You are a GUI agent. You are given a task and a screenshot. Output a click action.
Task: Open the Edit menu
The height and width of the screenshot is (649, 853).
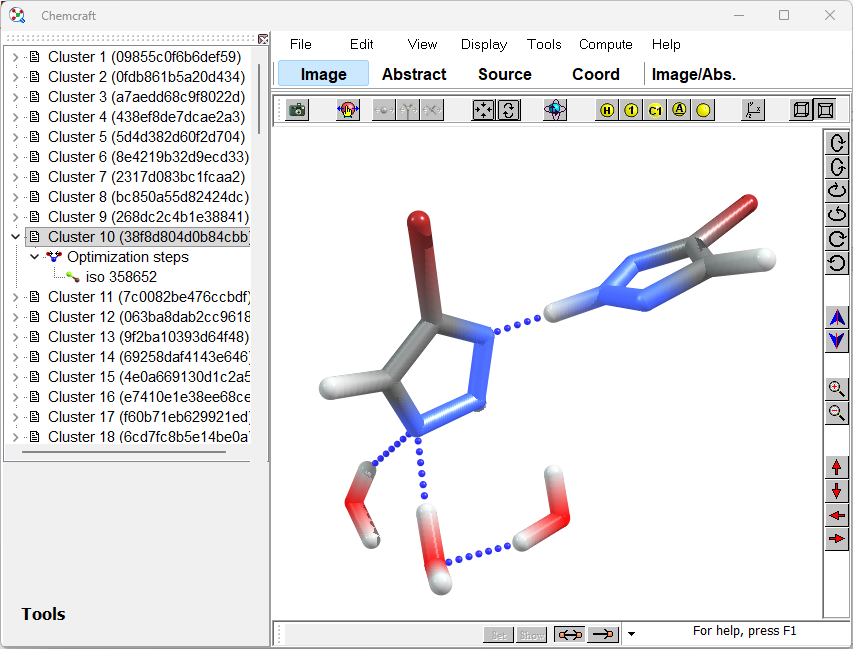[x=361, y=44]
